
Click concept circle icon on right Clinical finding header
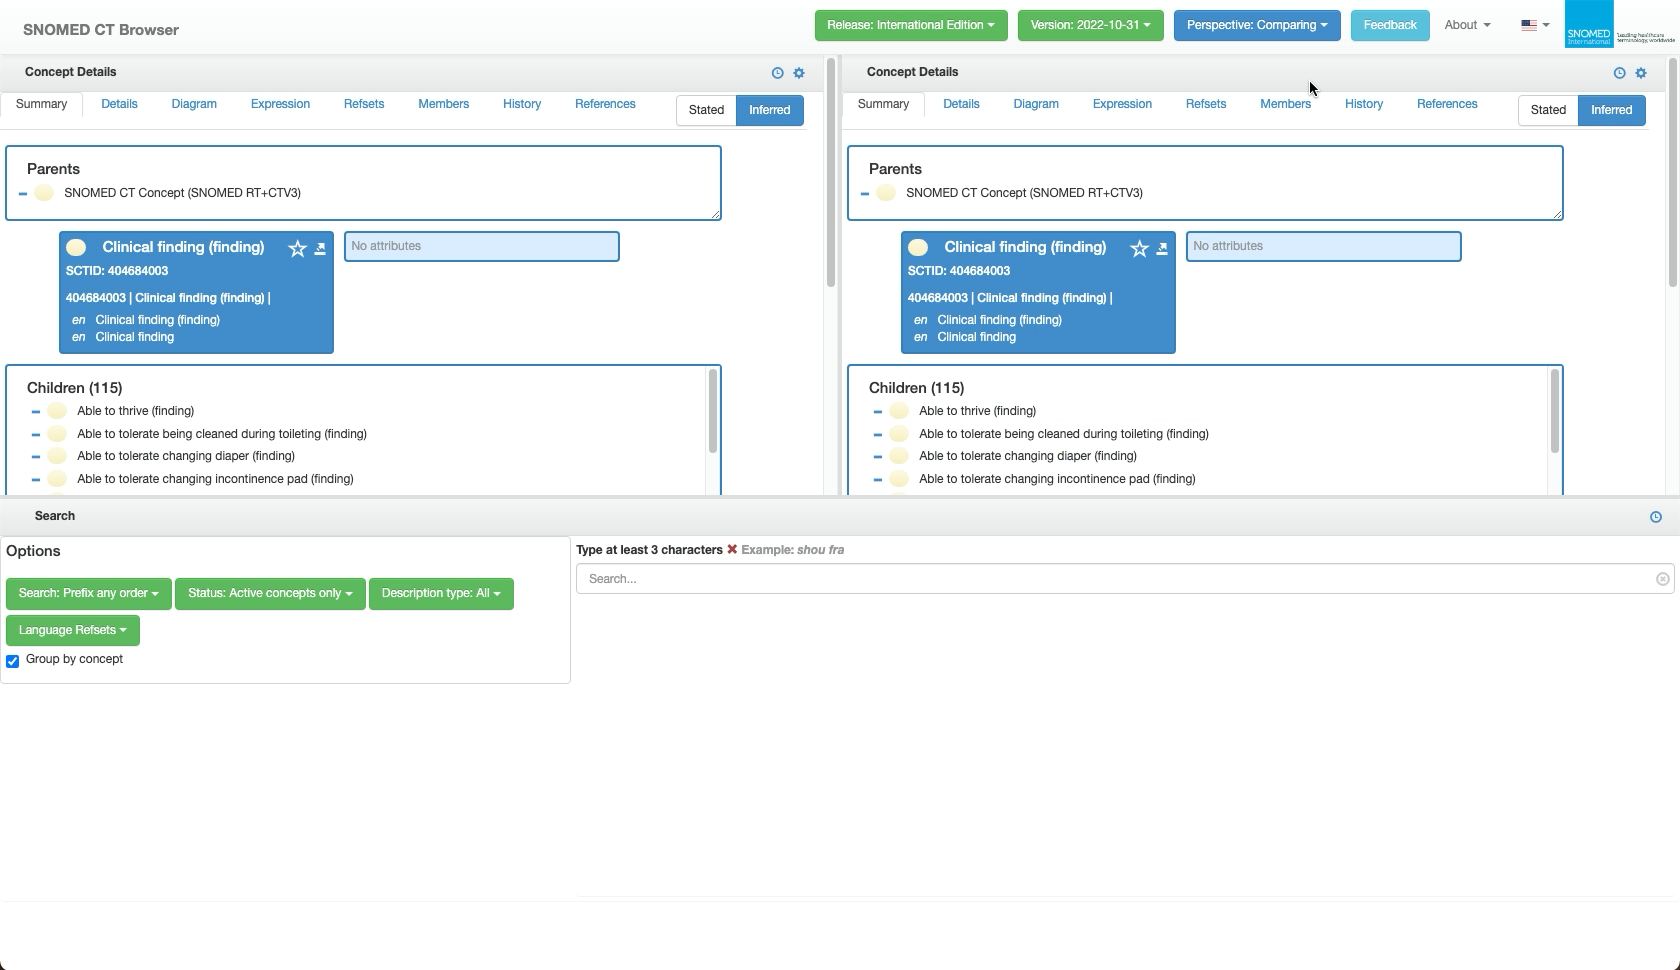pos(918,247)
